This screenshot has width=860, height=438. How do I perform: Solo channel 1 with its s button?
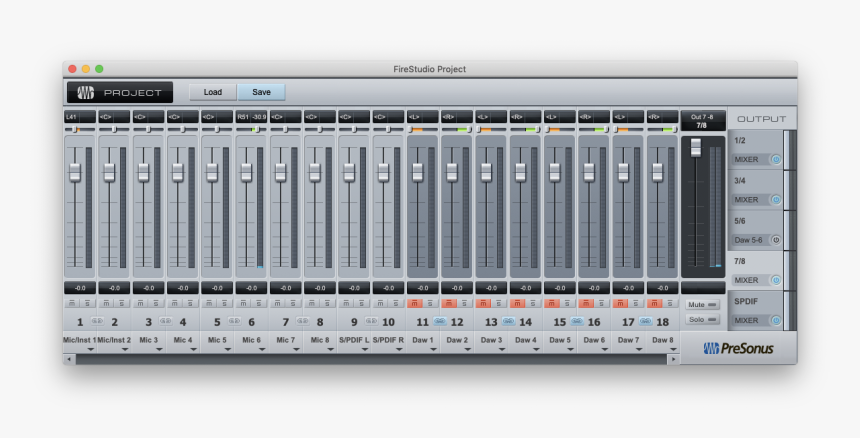(x=87, y=303)
